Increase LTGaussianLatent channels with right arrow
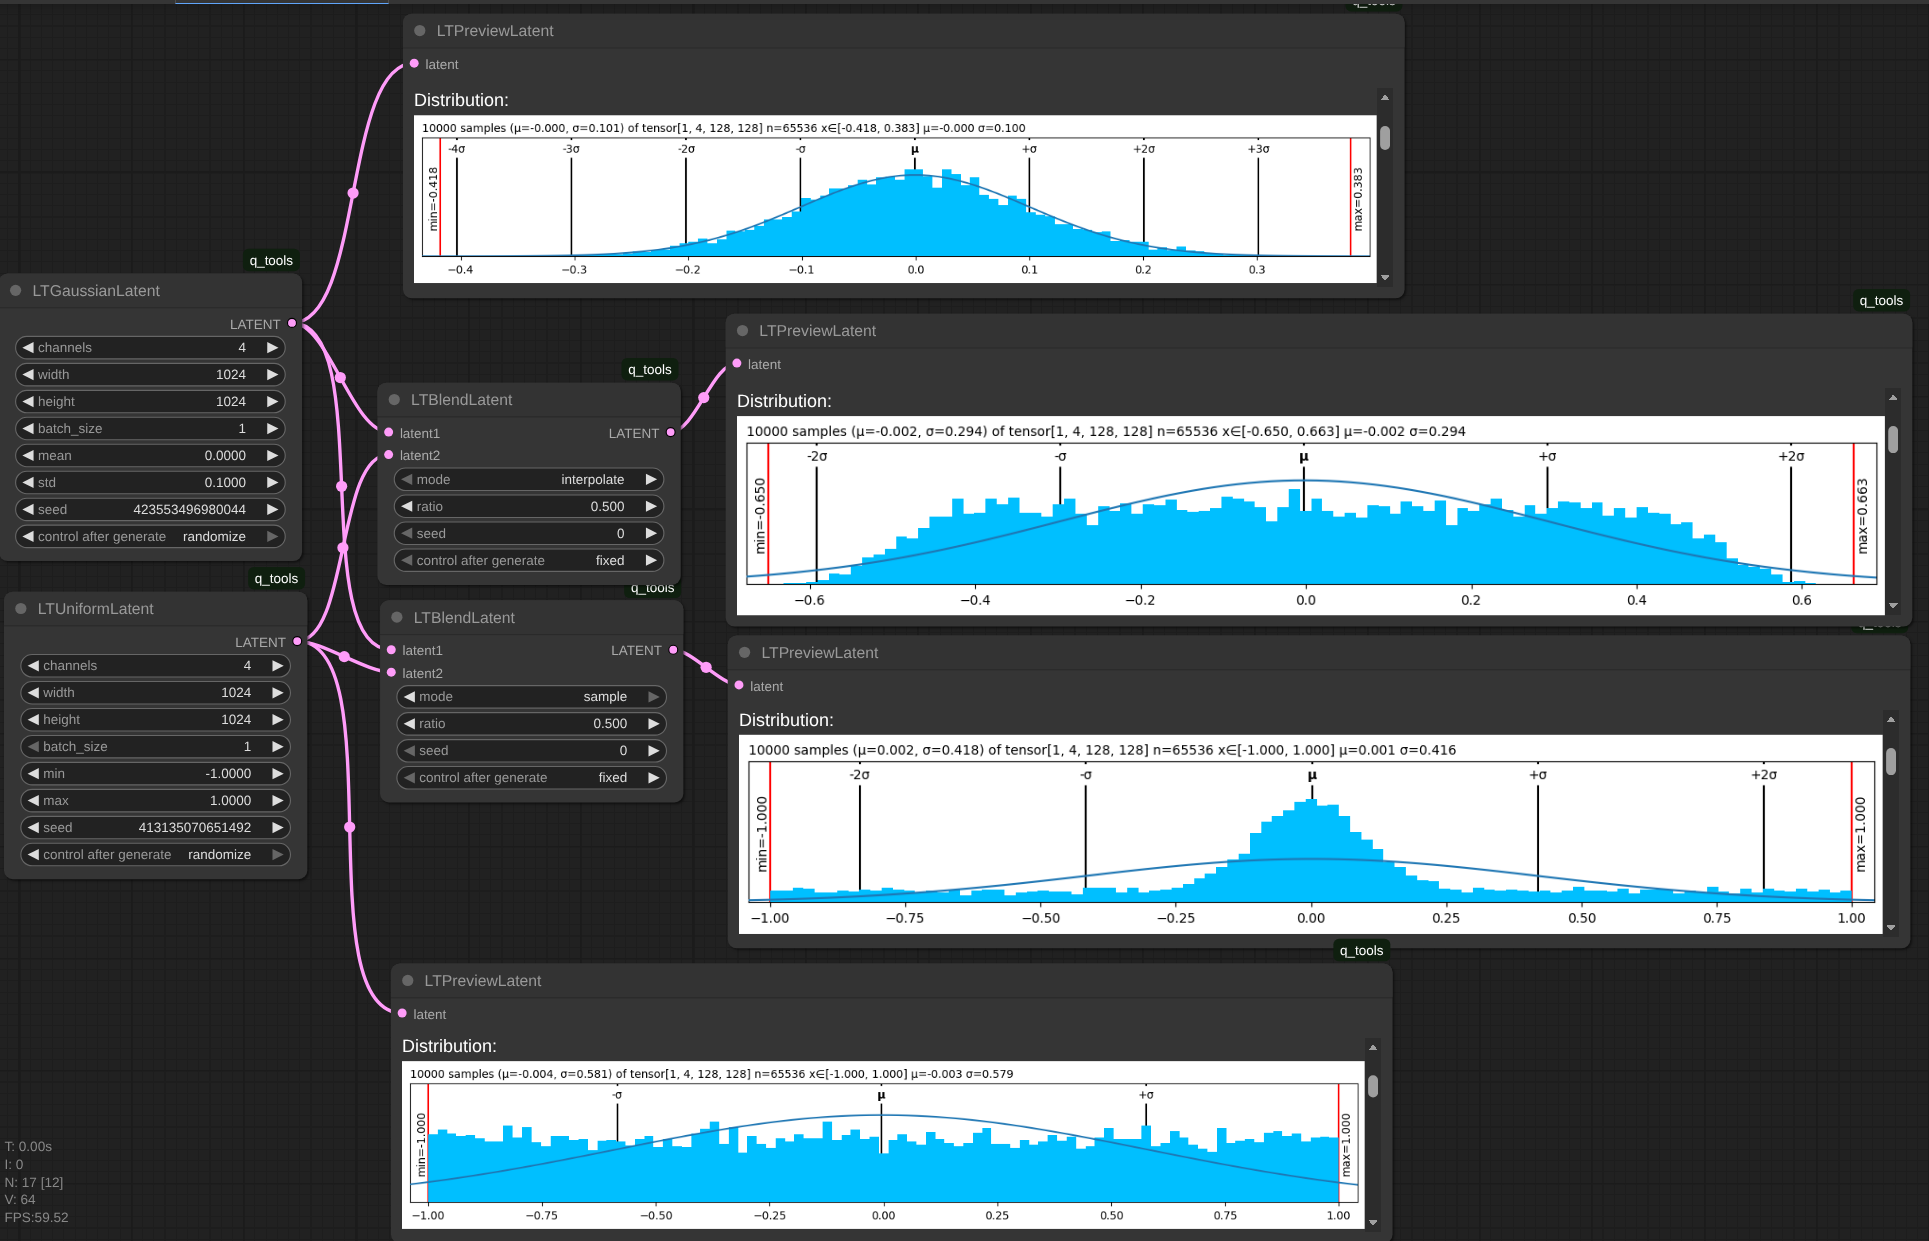1929x1241 pixels. (272, 348)
